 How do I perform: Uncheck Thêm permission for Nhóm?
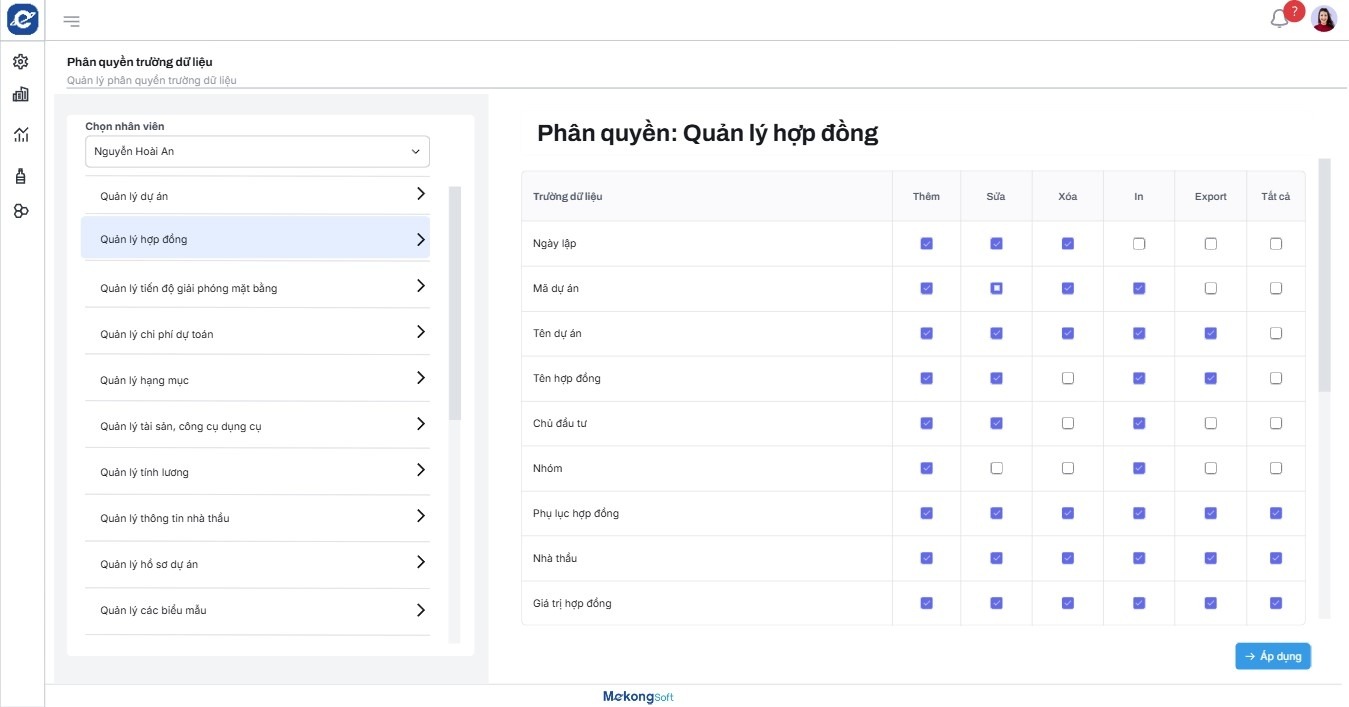[x=926, y=469]
